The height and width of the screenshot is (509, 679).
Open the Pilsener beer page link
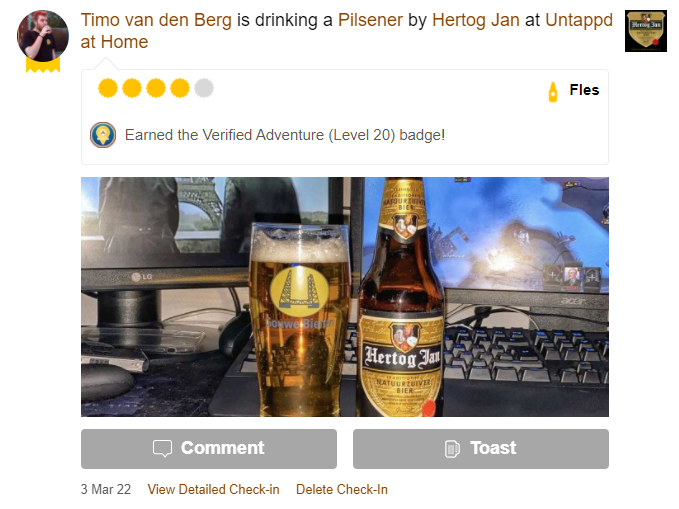point(370,20)
